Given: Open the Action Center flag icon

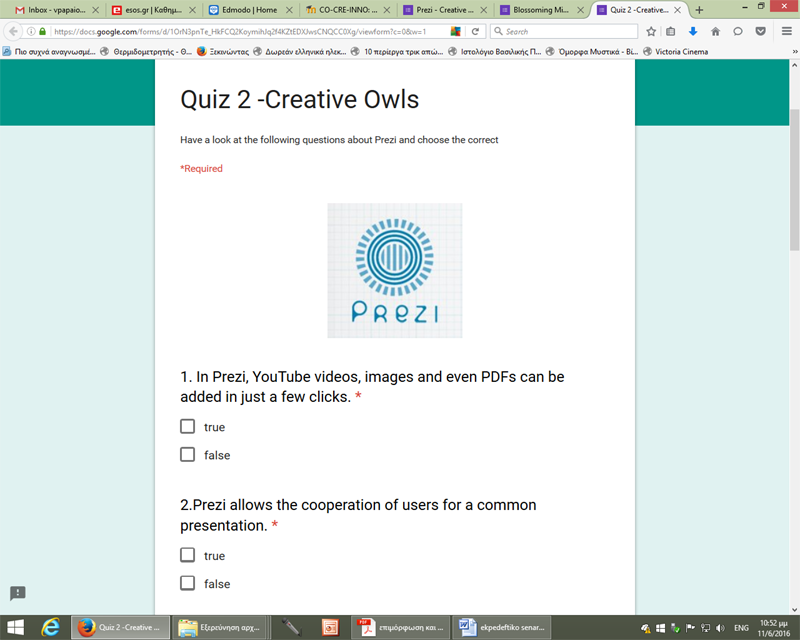Looking at the screenshot, I should click(690, 628).
